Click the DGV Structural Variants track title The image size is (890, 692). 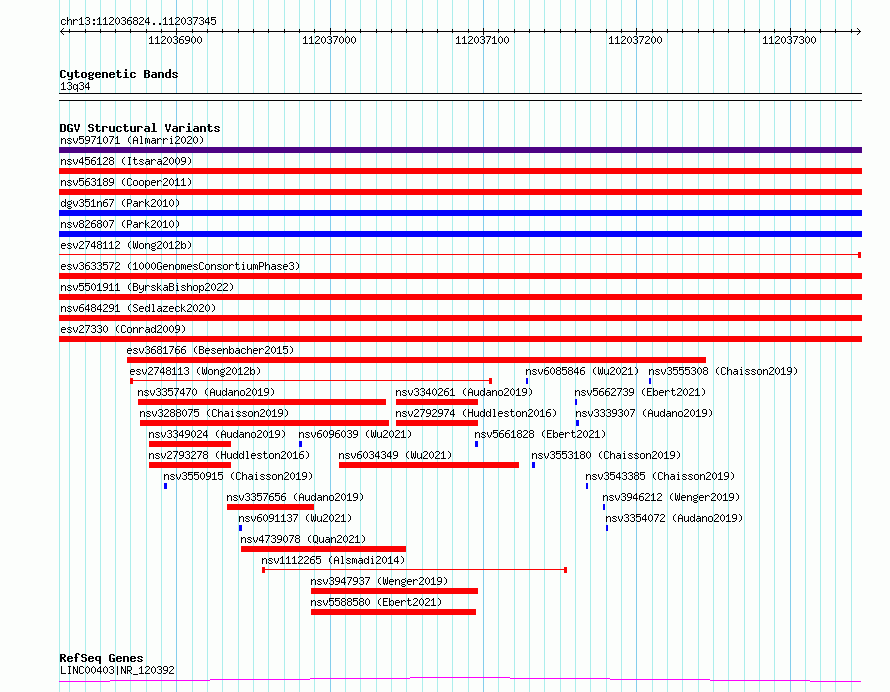pyautogui.click(x=140, y=128)
